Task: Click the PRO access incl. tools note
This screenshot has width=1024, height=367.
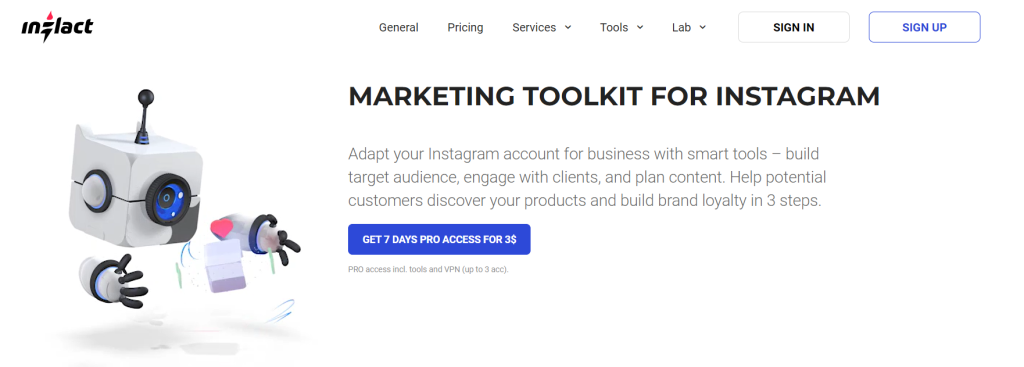Action: tap(428, 269)
